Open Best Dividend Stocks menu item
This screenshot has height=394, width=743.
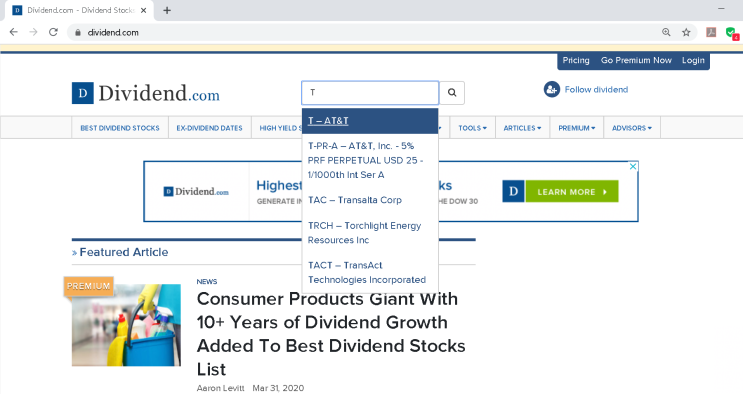120,128
